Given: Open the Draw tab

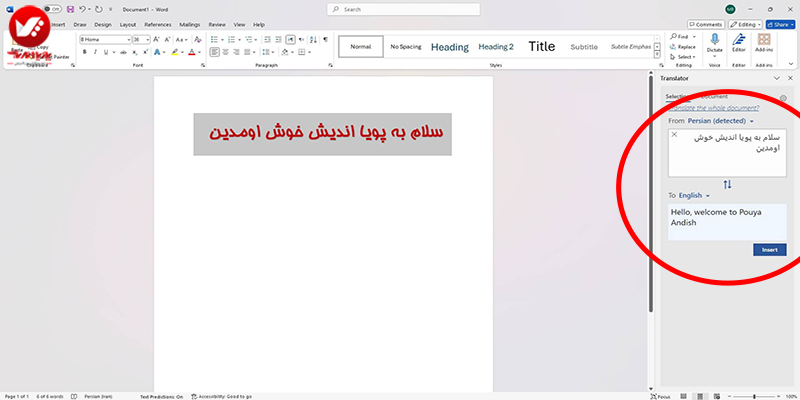Looking at the screenshot, I should [x=80, y=24].
